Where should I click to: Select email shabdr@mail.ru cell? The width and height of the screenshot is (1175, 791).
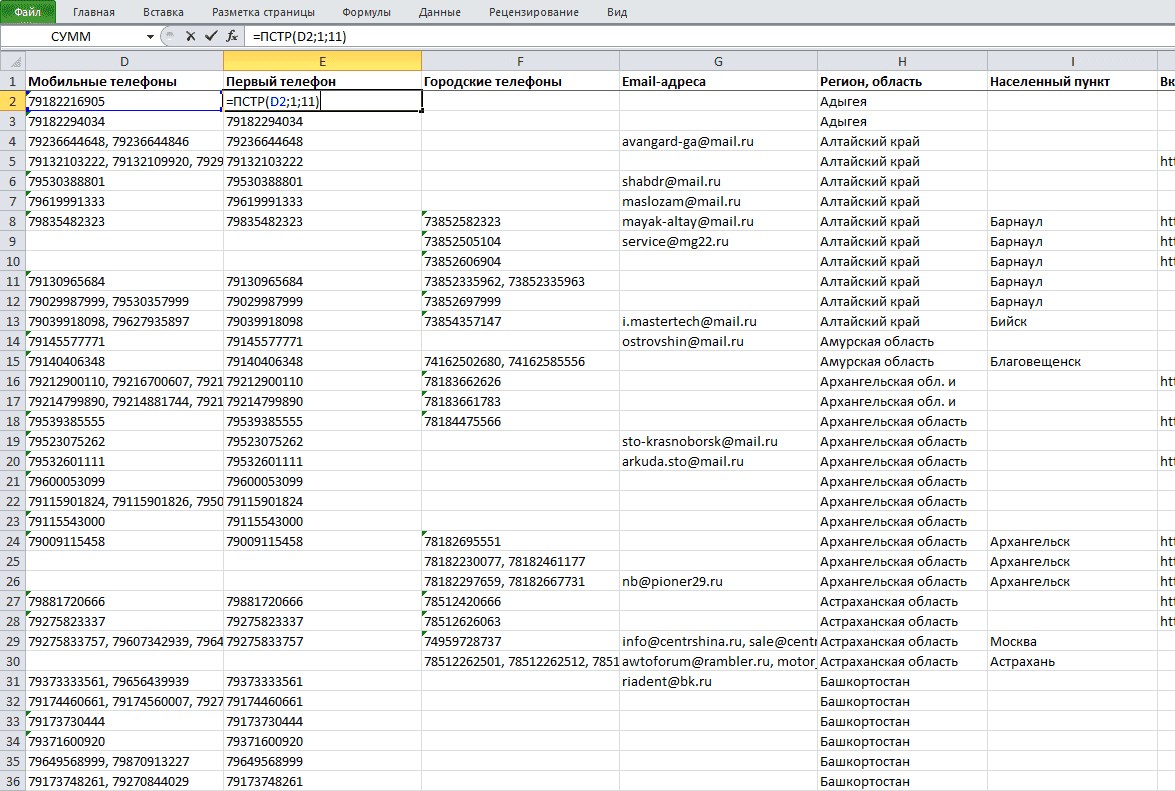tap(718, 181)
